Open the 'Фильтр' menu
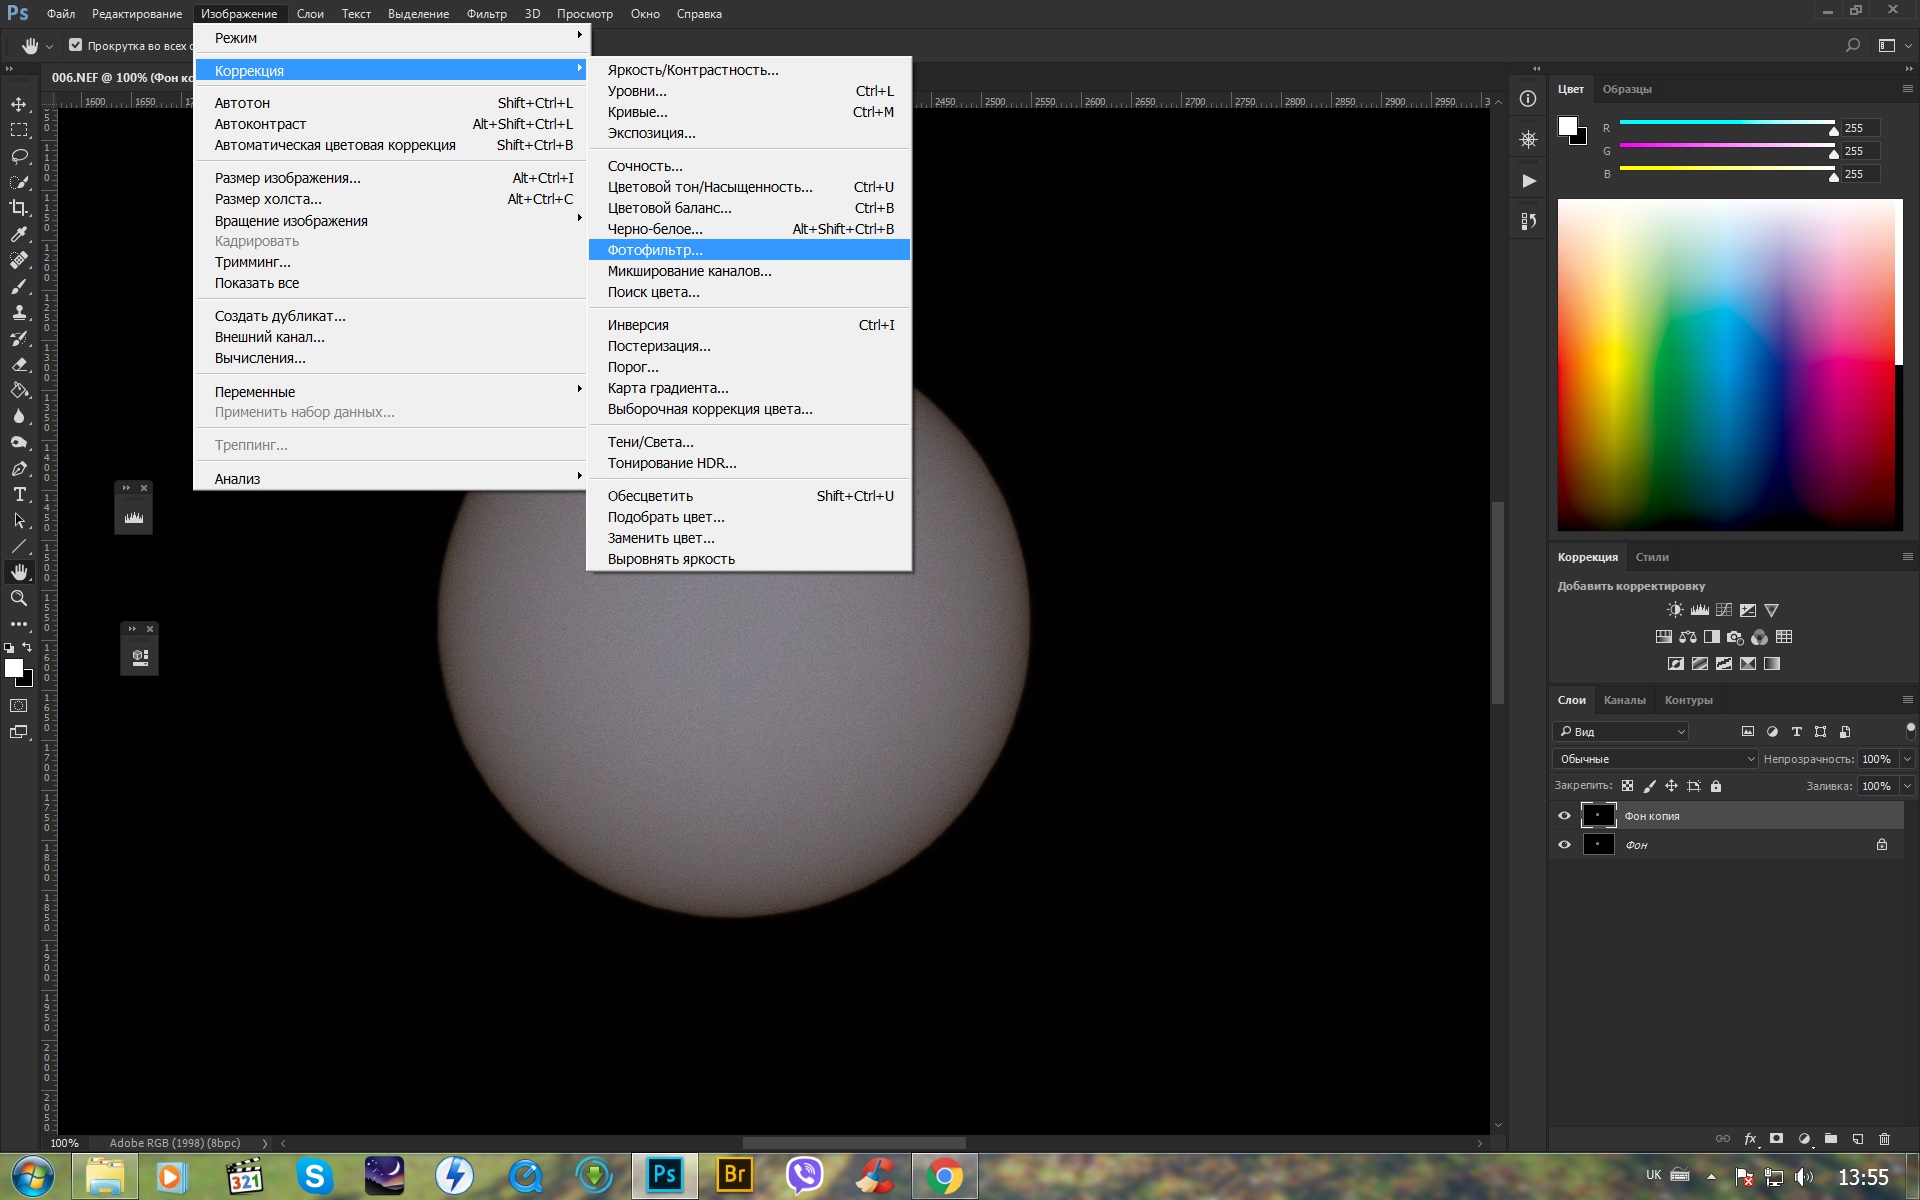1920x1200 pixels. 486,14
